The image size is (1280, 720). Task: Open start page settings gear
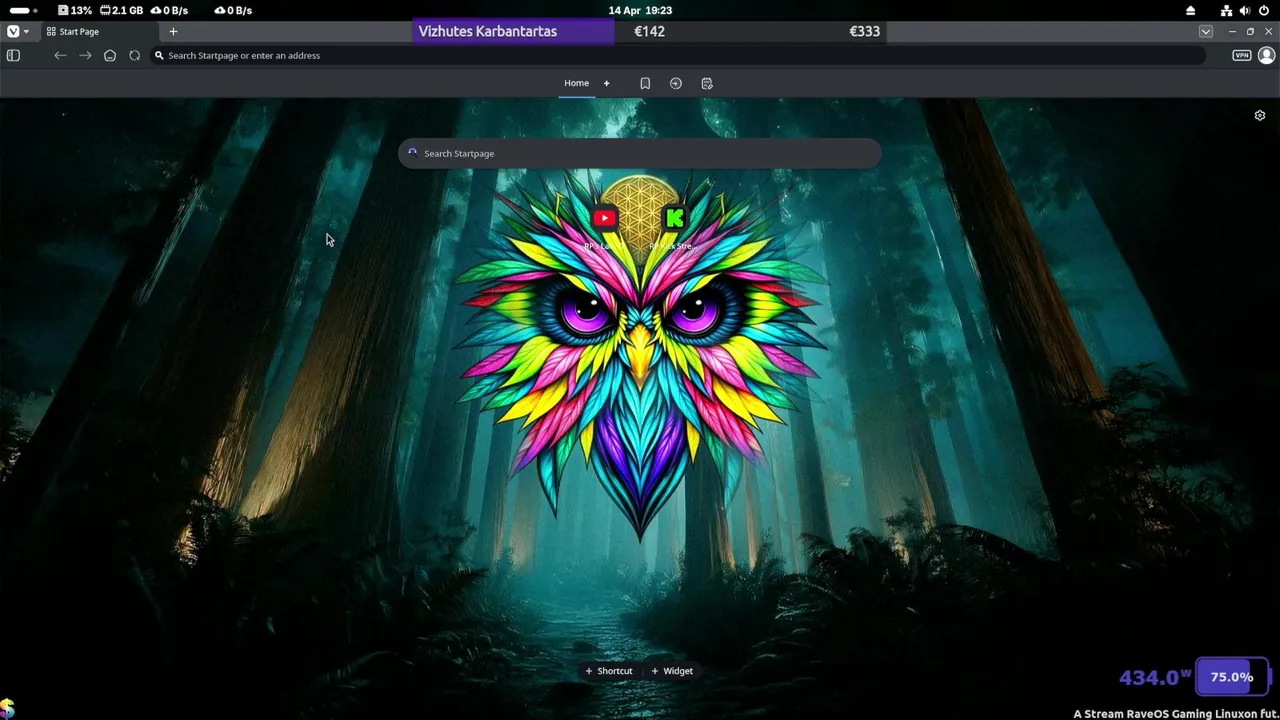tap(1260, 115)
